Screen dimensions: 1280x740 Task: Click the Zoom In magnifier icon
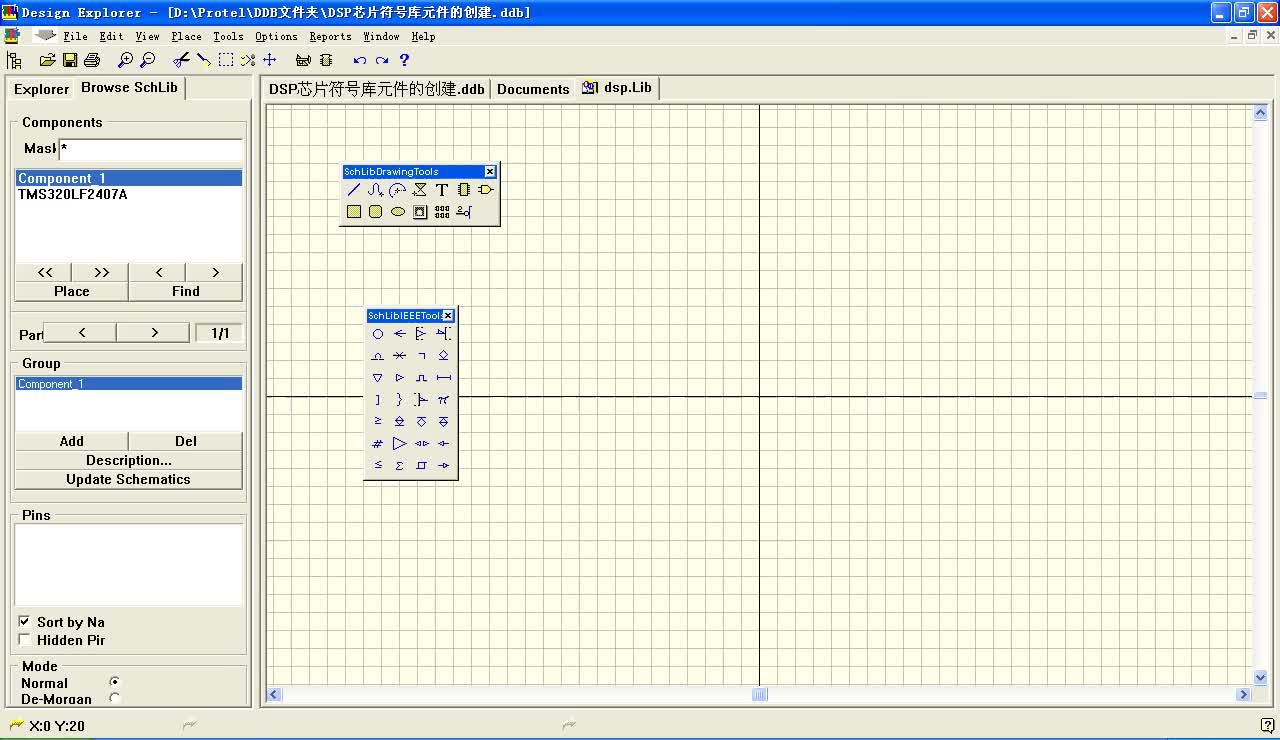pos(126,61)
